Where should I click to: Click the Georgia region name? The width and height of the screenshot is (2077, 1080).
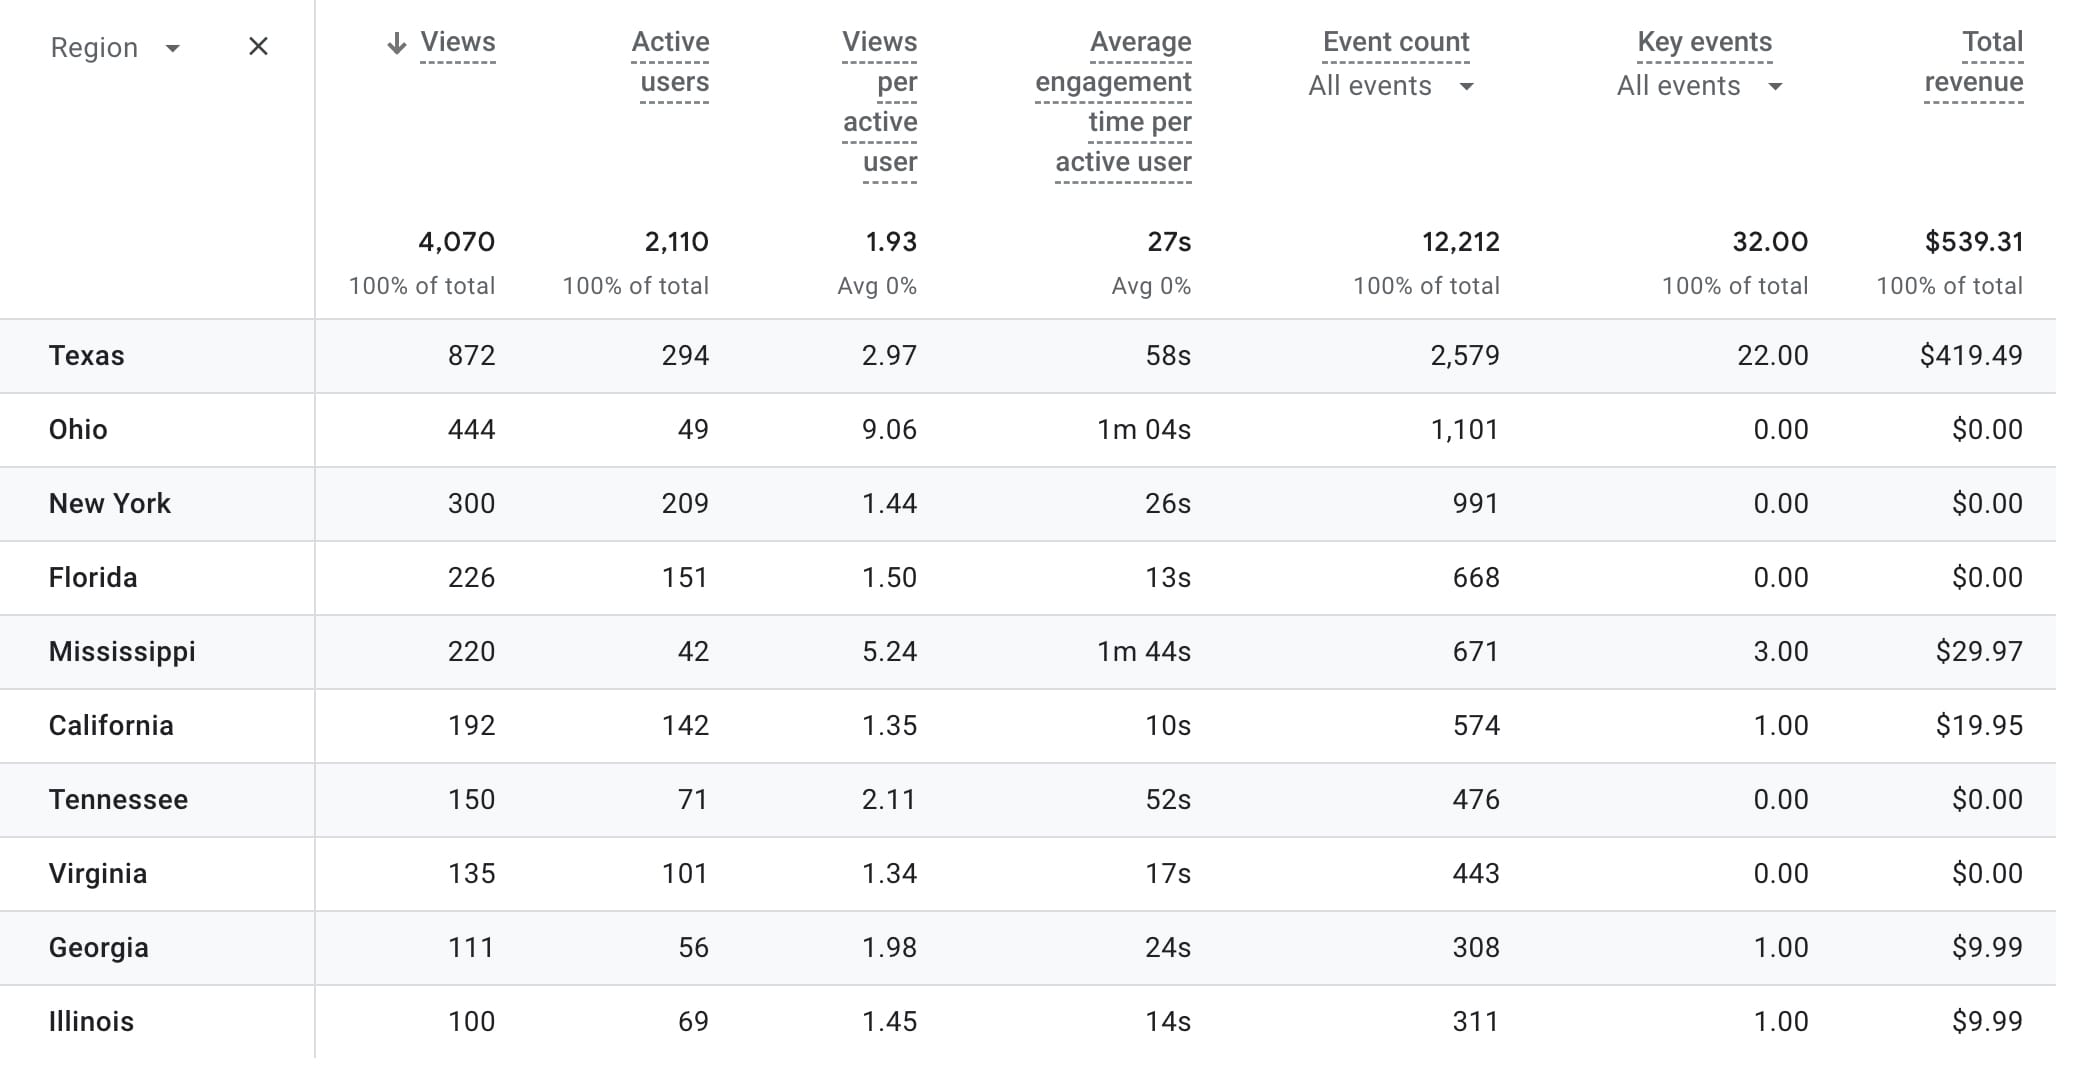(x=99, y=948)
